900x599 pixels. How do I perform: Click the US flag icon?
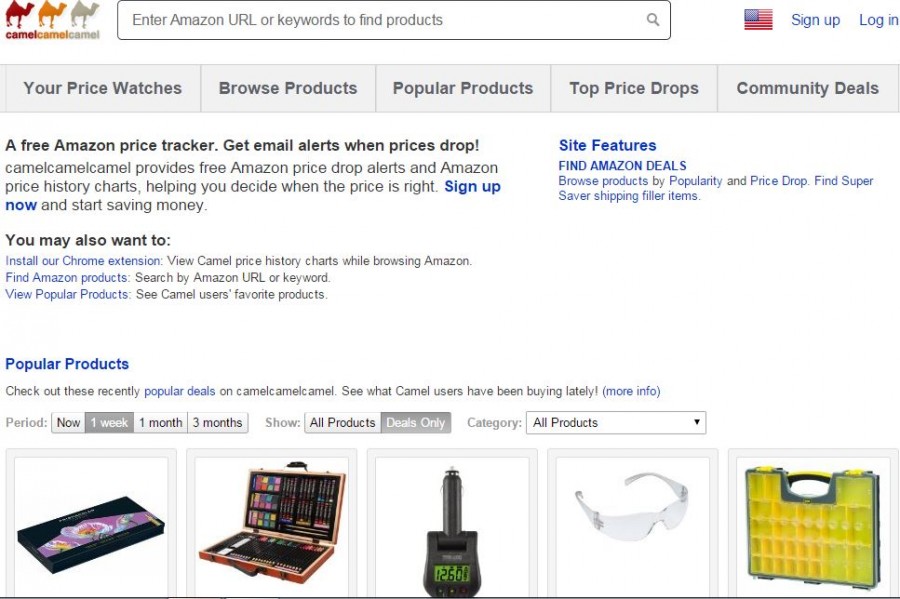click(758, 20)
